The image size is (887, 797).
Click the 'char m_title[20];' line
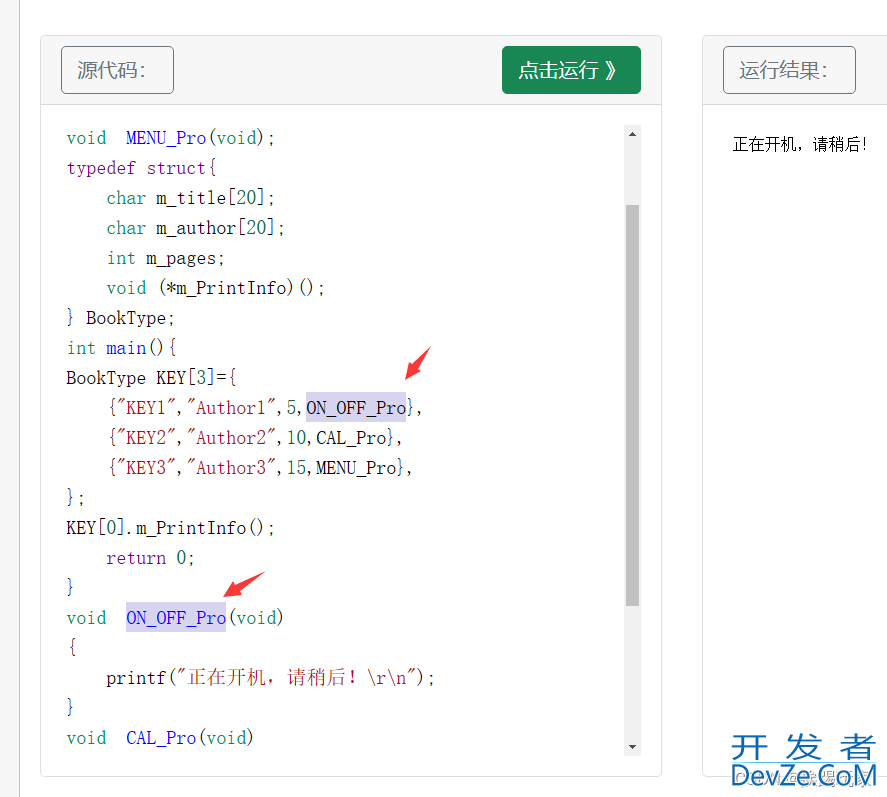(x=190, y=197)
